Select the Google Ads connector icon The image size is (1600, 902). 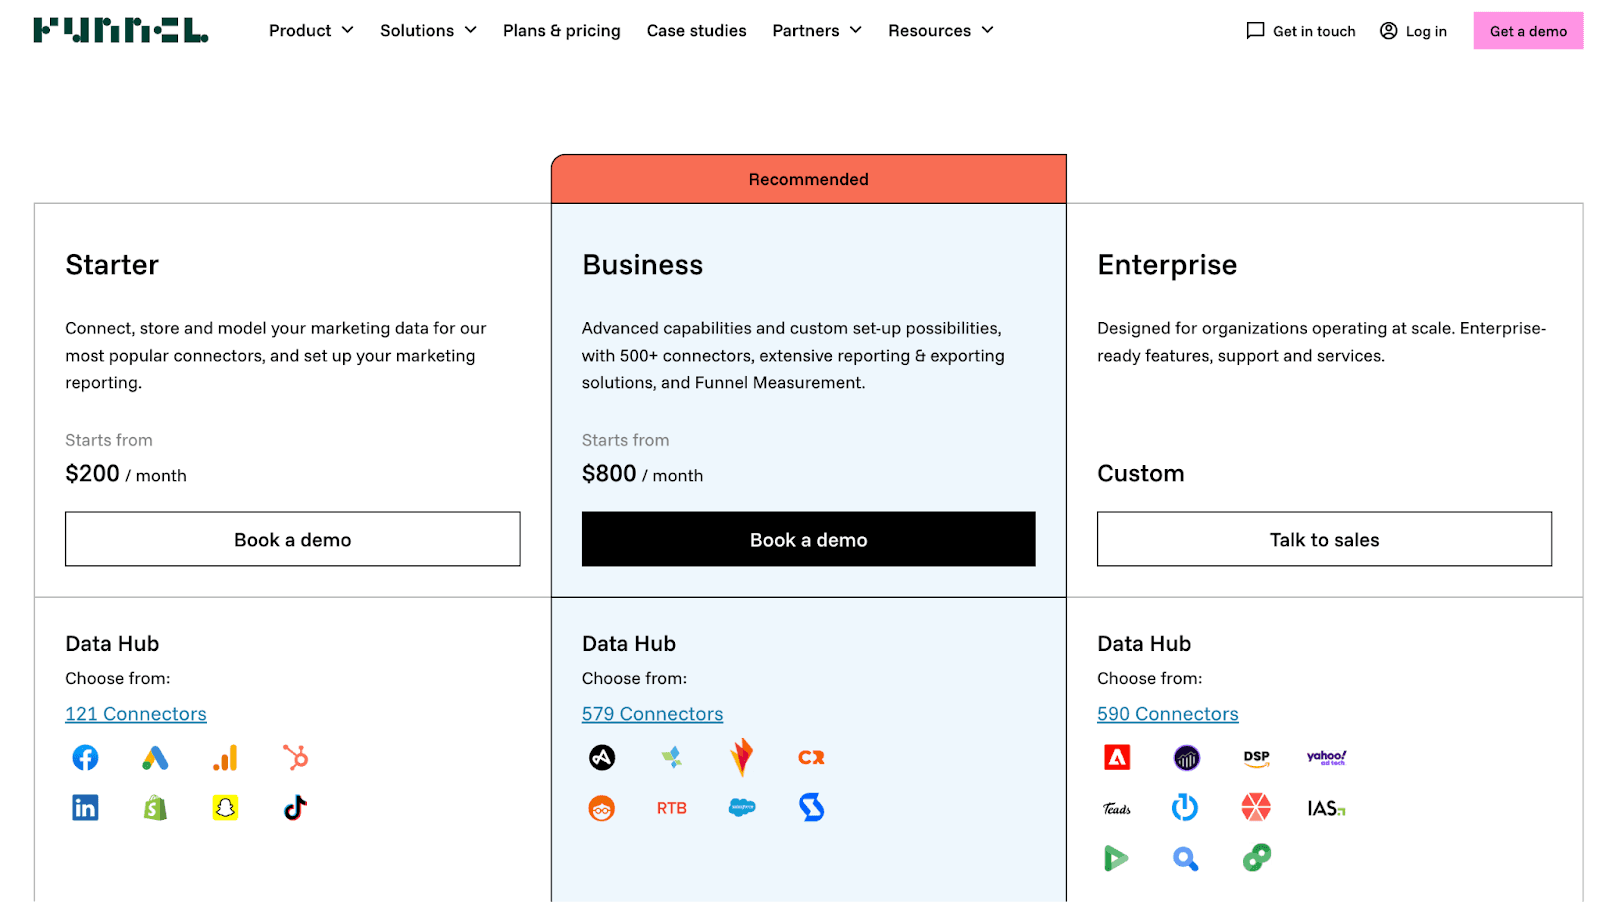(x=155, y=758)
